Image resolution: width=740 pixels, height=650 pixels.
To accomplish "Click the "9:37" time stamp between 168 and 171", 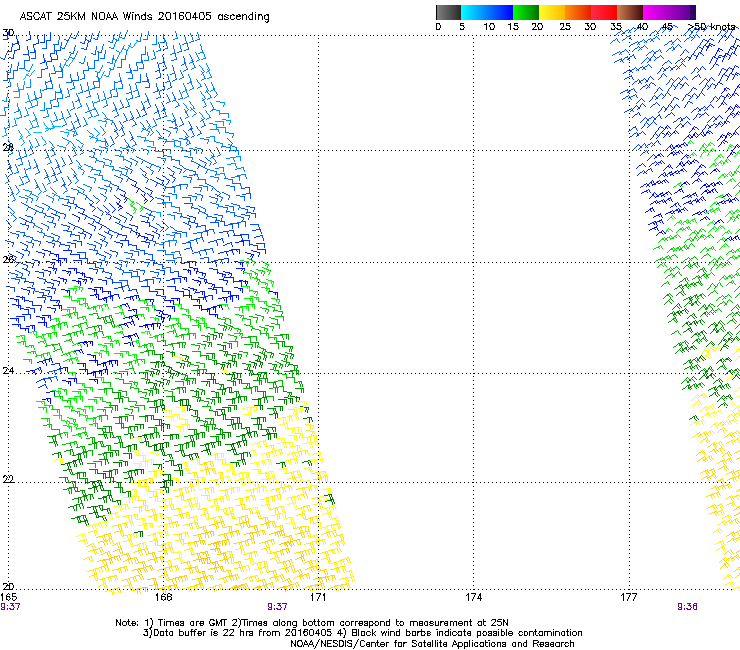I will point(277,607).
